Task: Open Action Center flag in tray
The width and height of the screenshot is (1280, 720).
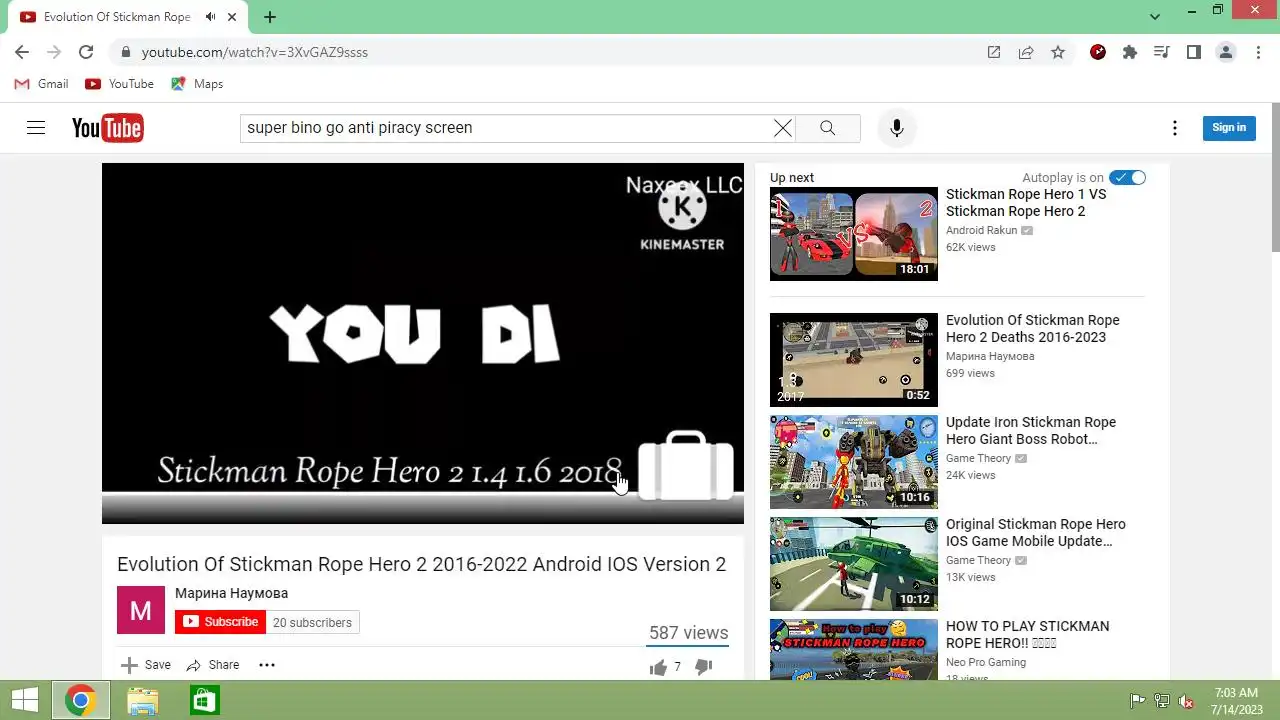Action: (1137, 701)
